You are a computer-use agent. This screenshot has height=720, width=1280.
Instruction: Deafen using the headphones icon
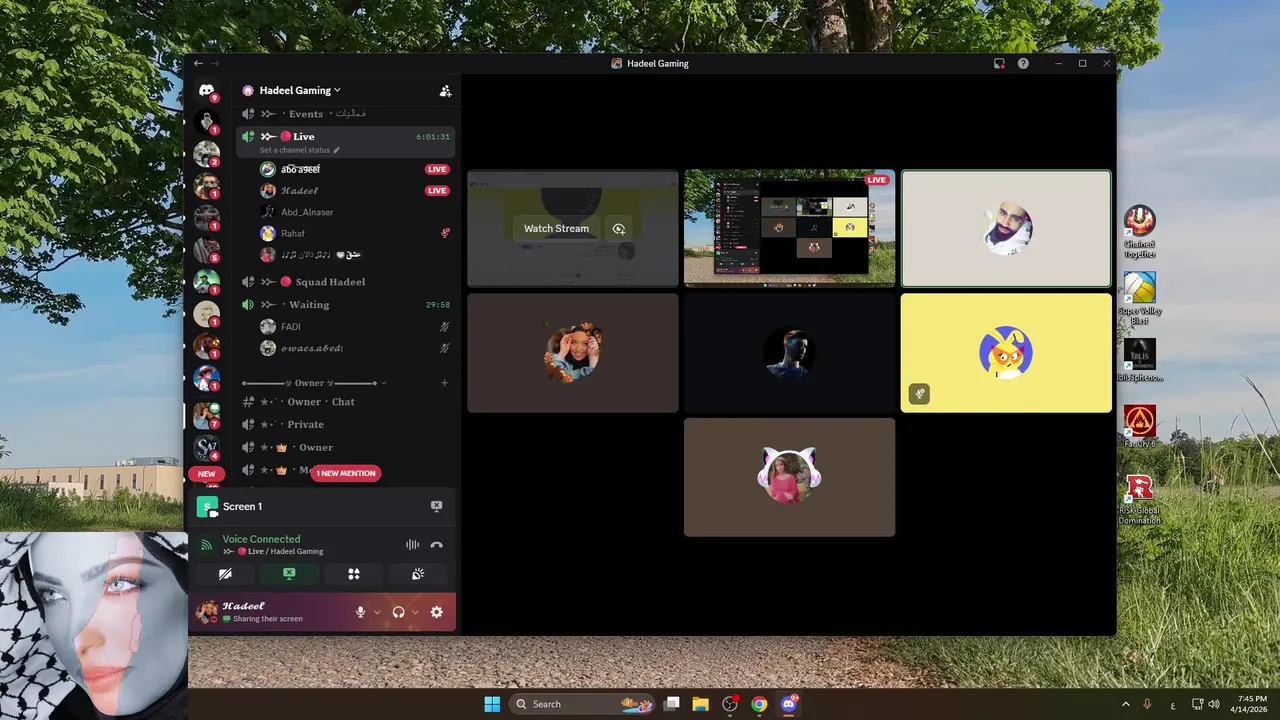coord(398,612)
